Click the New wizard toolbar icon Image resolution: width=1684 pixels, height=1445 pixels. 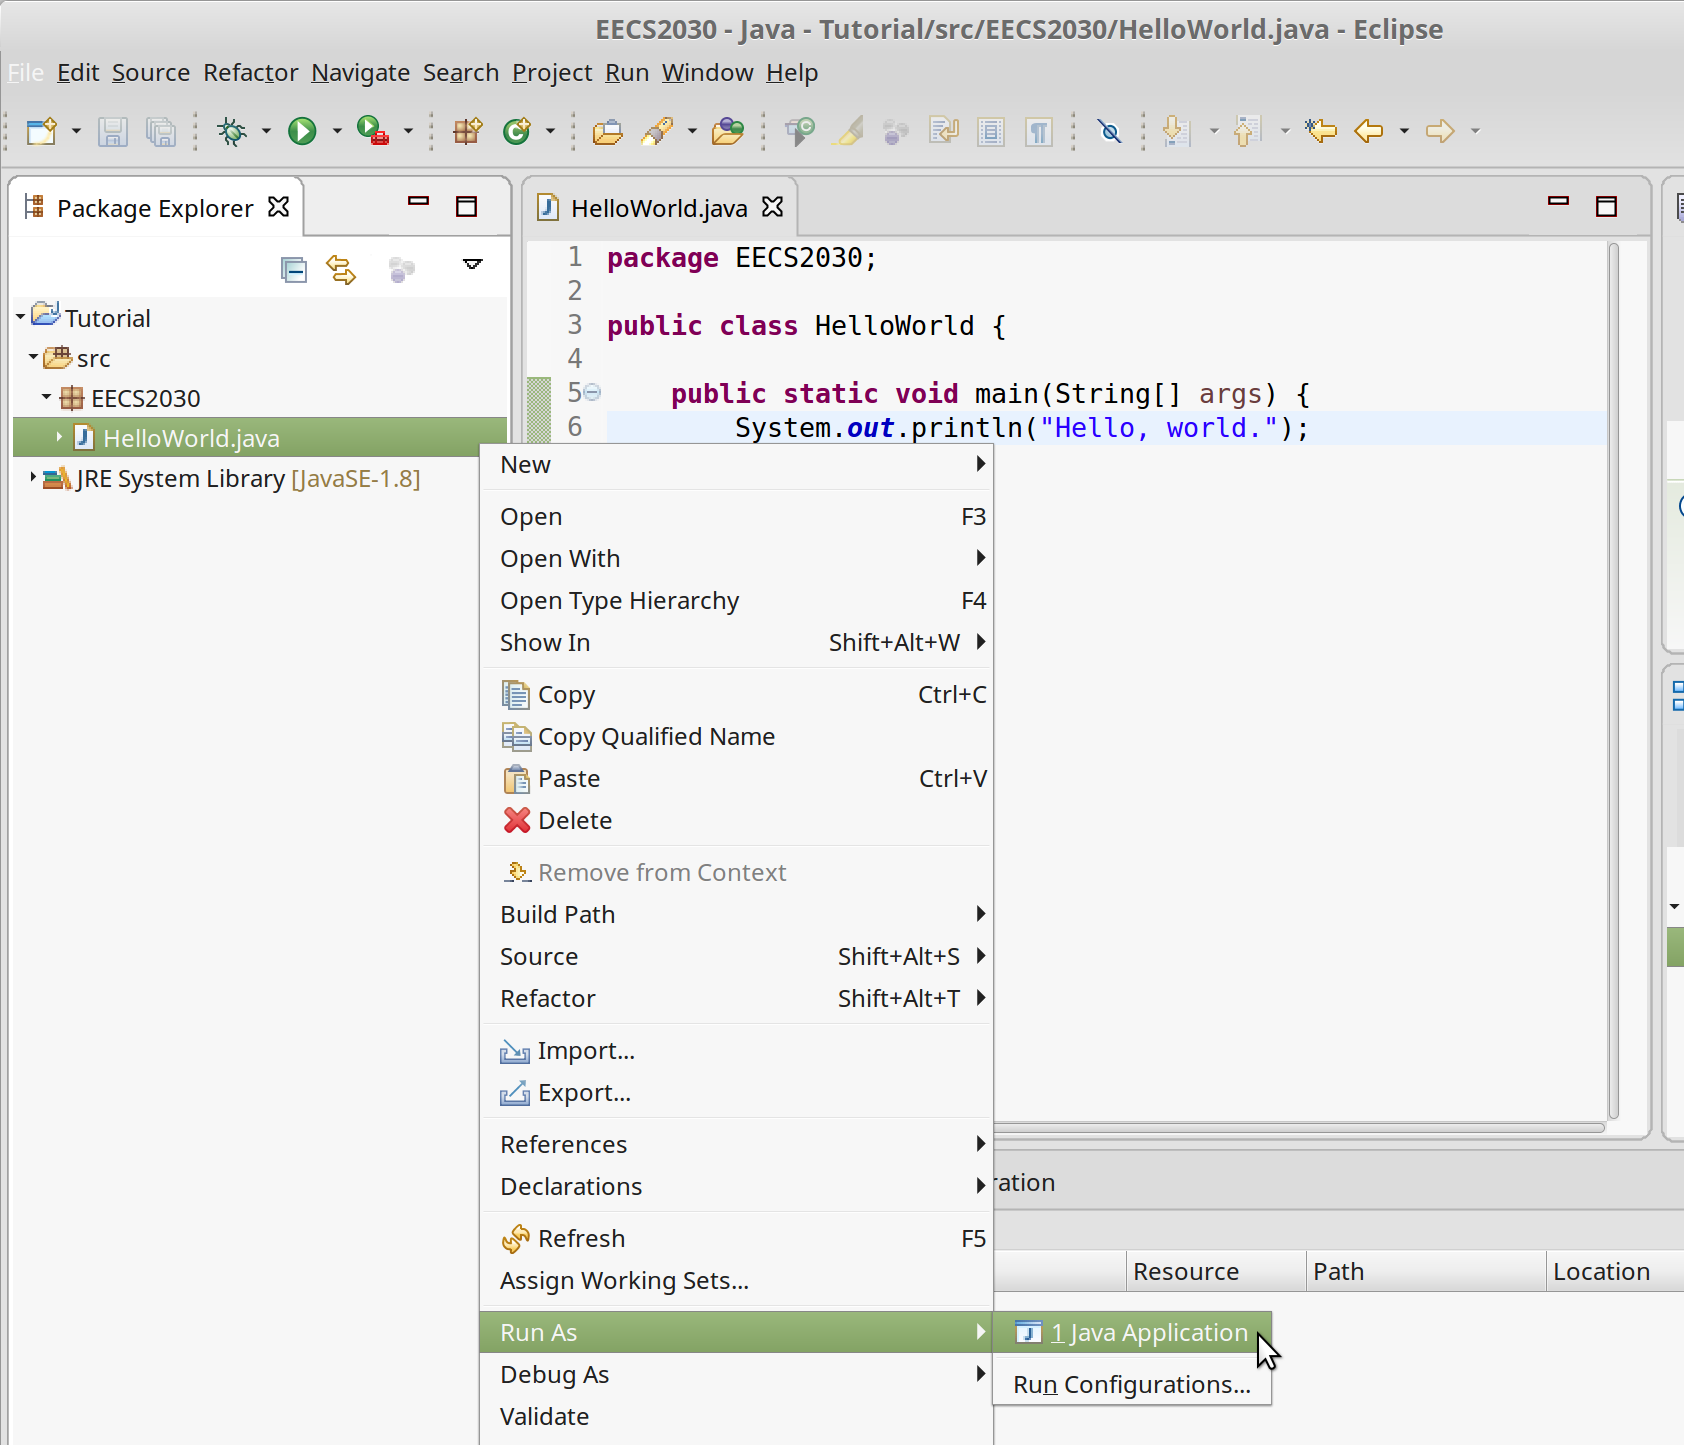pyautogui.click(x=42, y=131)
